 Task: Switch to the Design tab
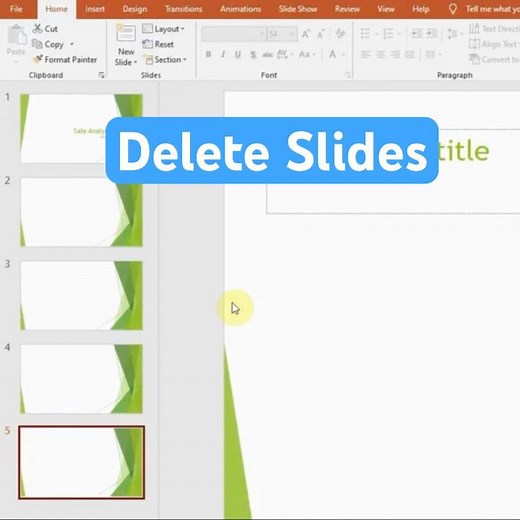click(135, 9)
